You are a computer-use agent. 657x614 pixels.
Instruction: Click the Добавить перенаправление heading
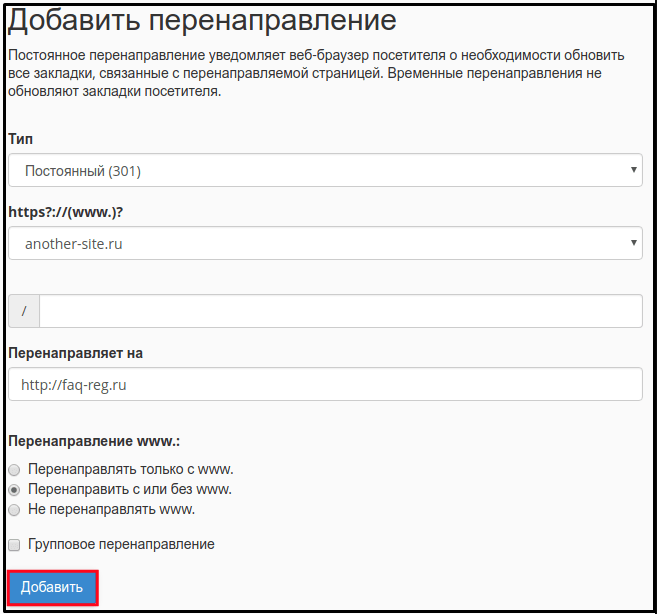pyautogui.click(x=202, y=20)
